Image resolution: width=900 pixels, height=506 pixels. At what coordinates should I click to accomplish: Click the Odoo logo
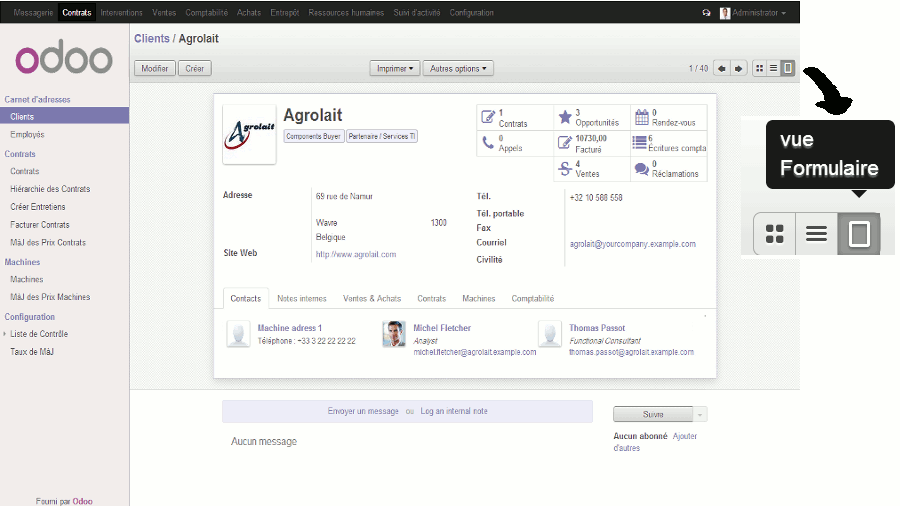[64, 57]
